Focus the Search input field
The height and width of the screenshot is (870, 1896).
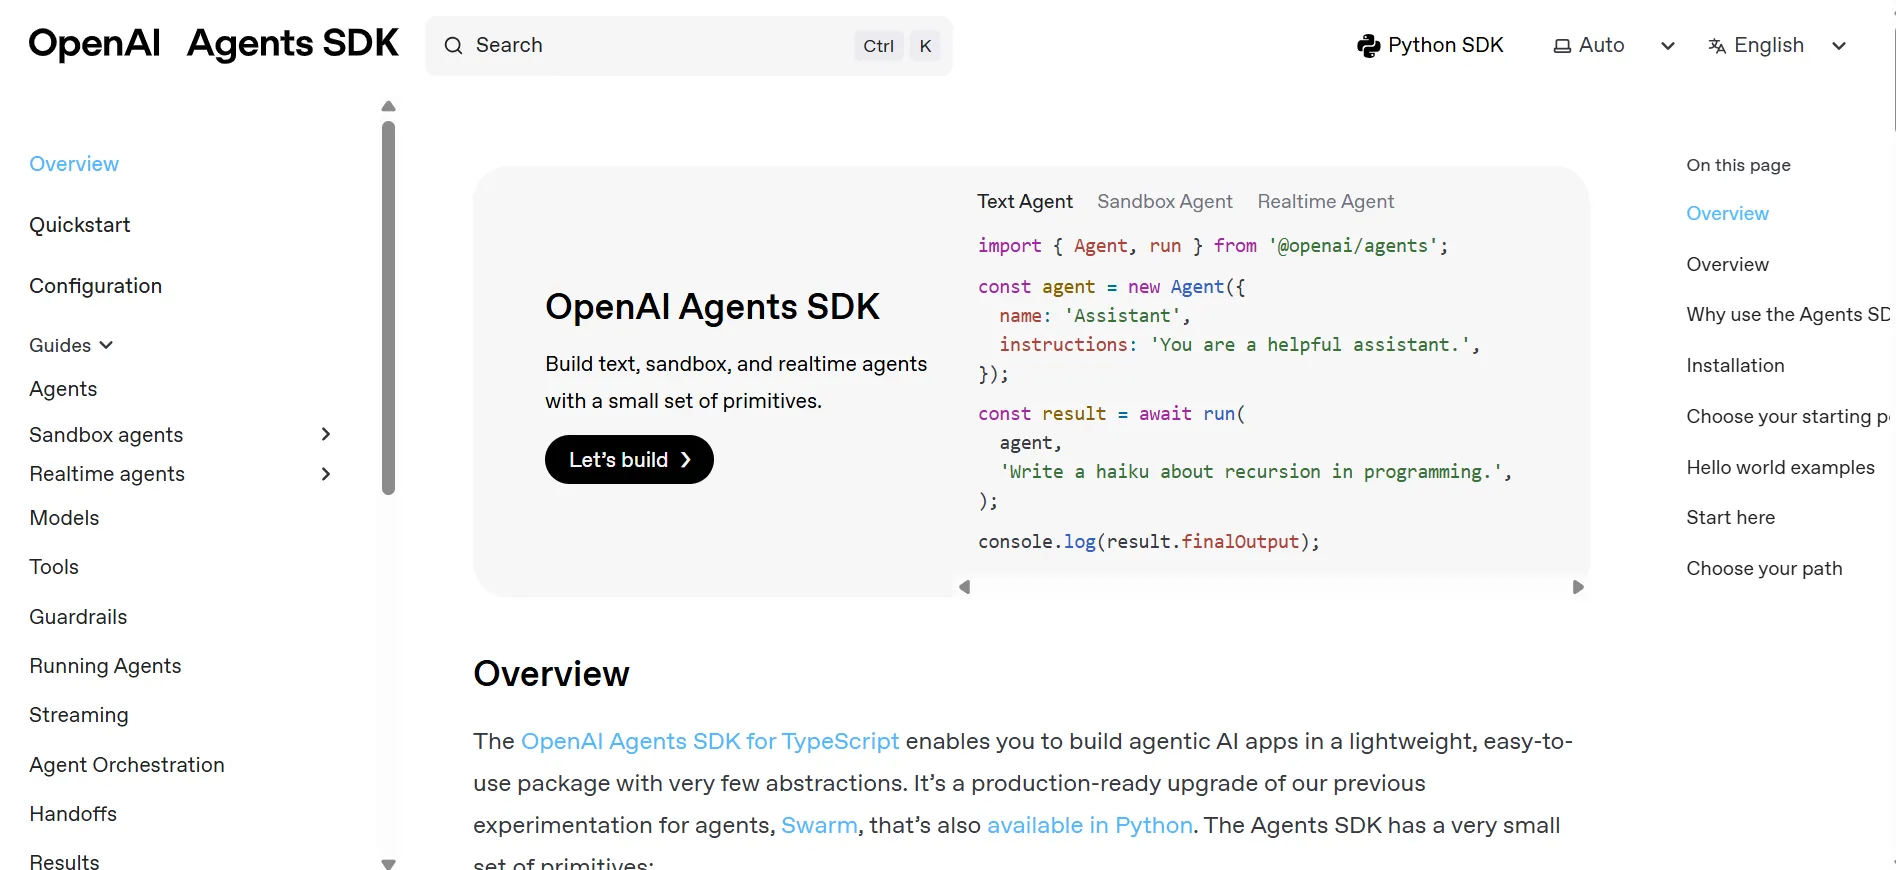coord(689,46)
